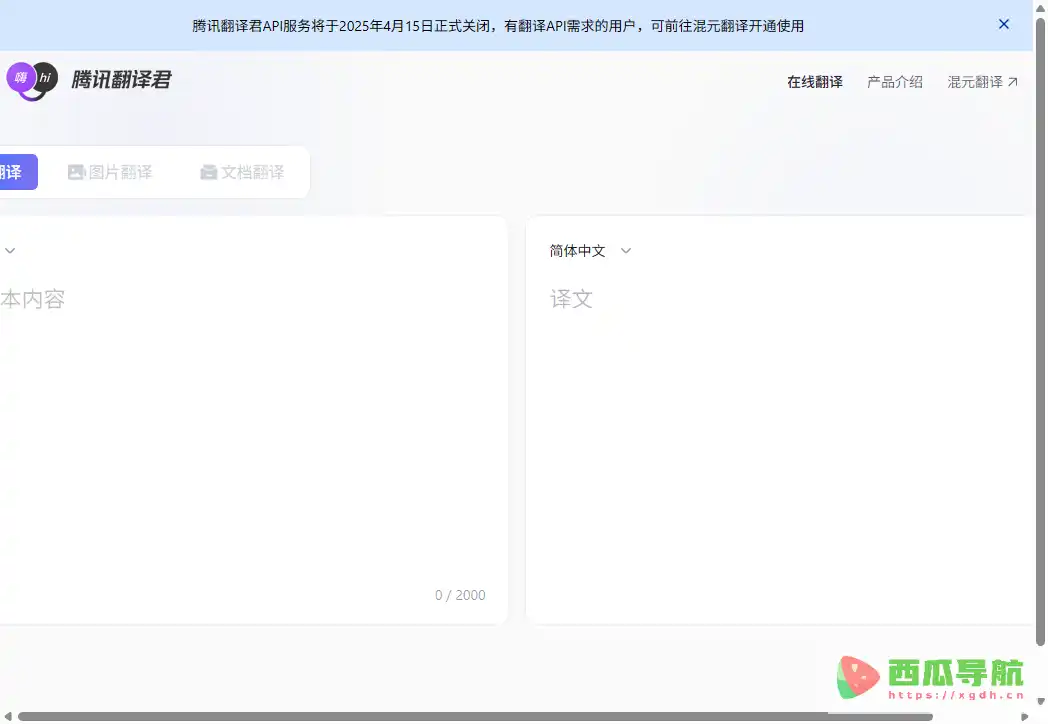This screenshot has height=724, width=1048.
Task: Follow the 混元翻译 external link
Action: tap(982, 82)
